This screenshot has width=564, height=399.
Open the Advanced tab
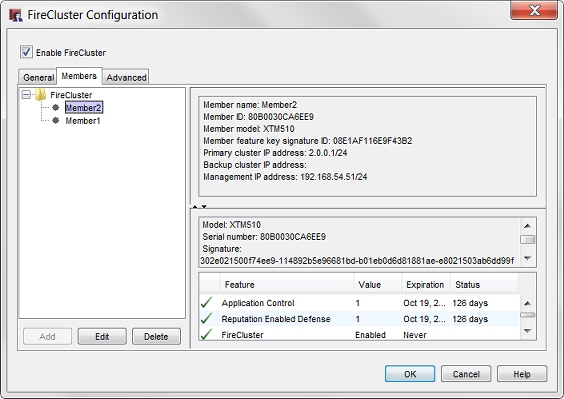click(x=126, y=77)
